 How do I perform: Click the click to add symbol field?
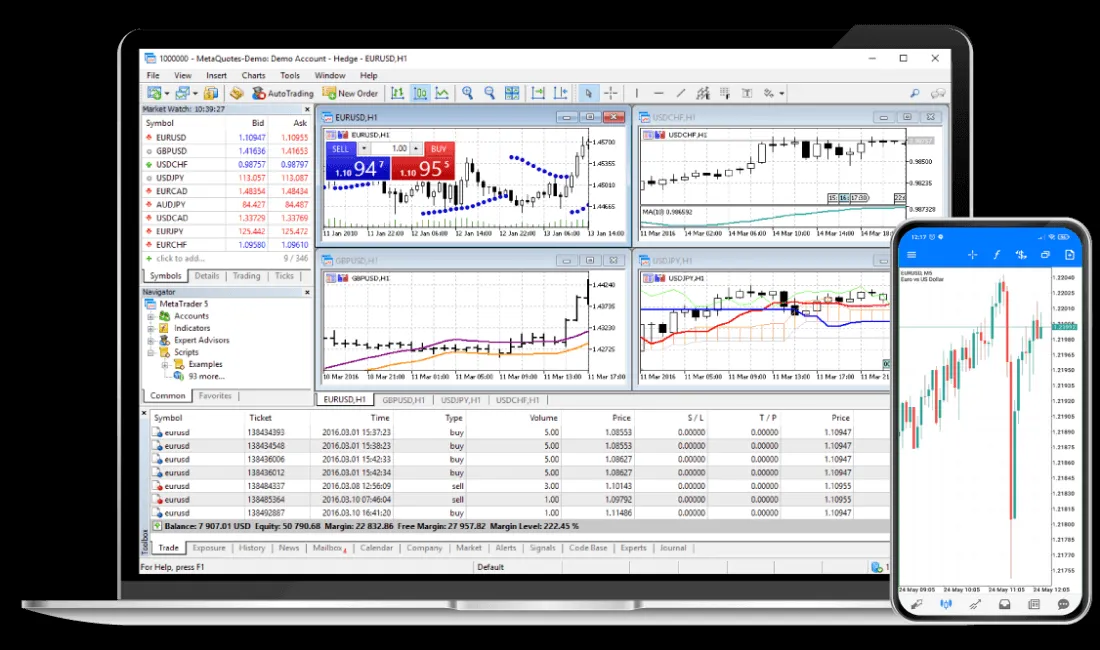coord(180,257)
